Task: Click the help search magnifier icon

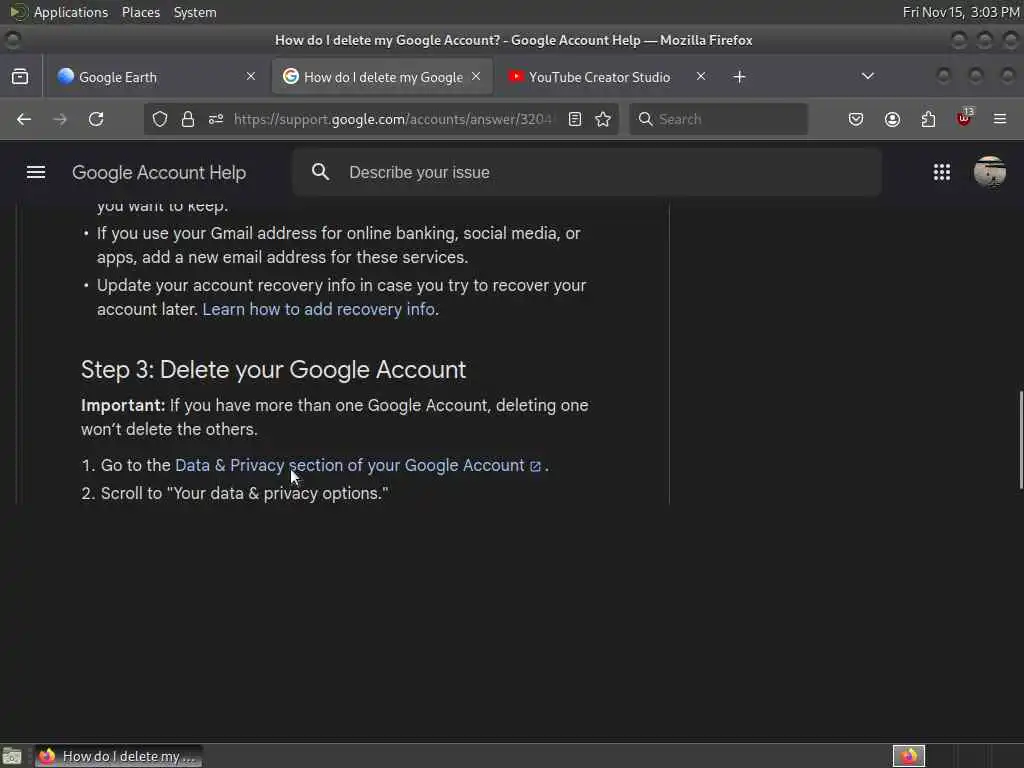Action: (x=321, y=172)
